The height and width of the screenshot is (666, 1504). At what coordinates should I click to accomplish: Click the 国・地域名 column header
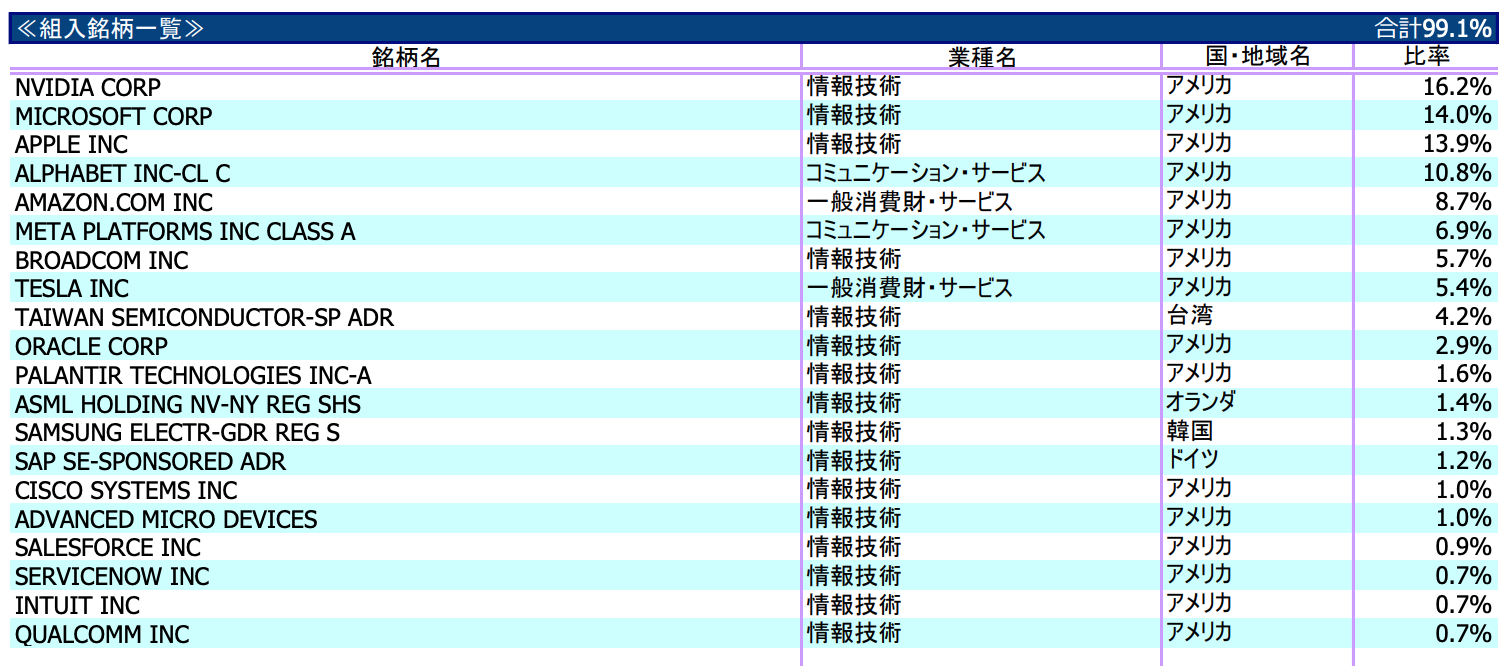click(1256, 56)
